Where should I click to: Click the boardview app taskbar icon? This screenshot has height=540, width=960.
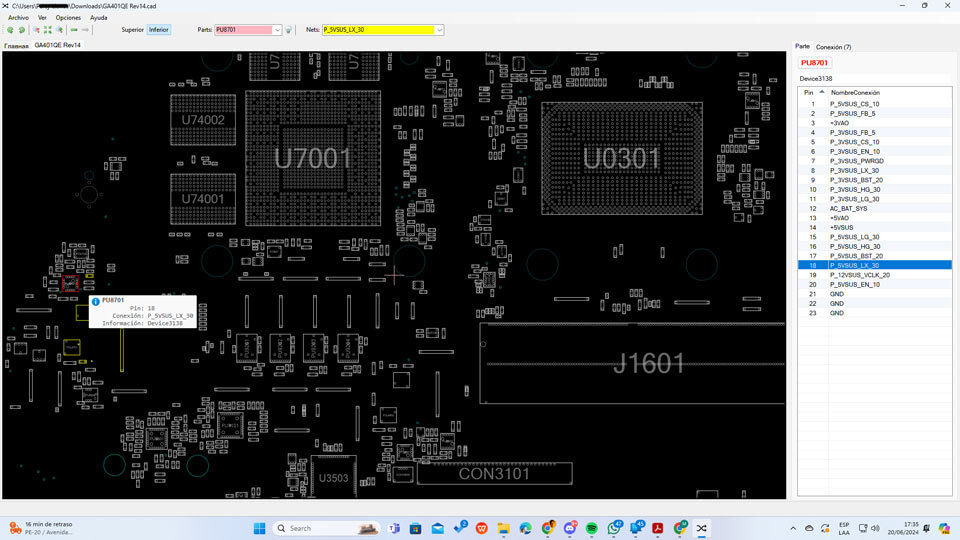pyautogui.click(x=702, y=528)
